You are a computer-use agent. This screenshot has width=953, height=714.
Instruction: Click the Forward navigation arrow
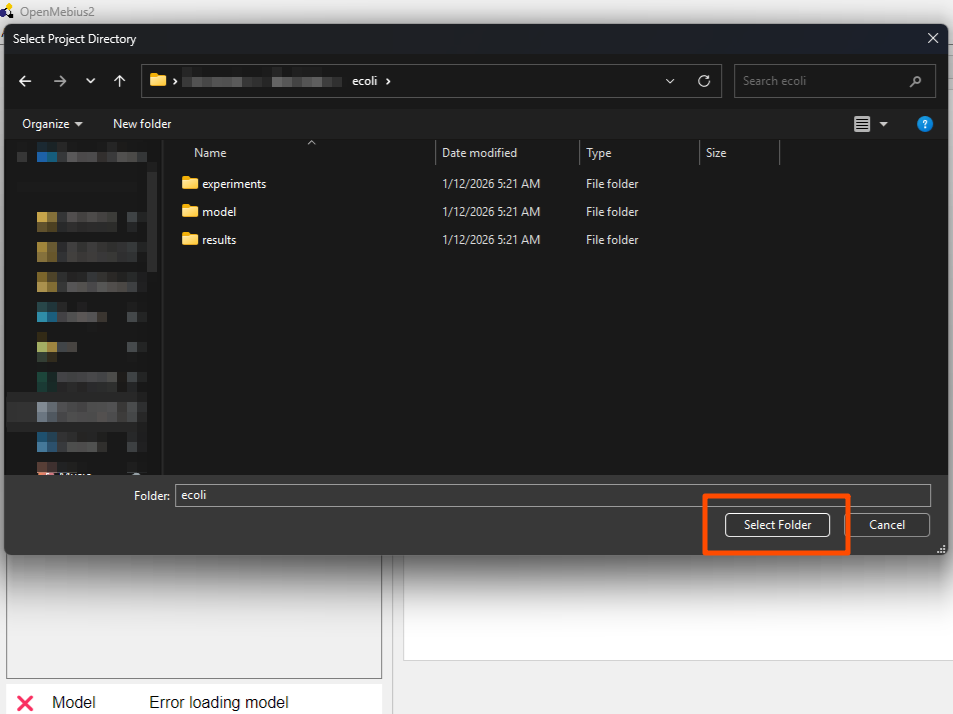[59, 81]
